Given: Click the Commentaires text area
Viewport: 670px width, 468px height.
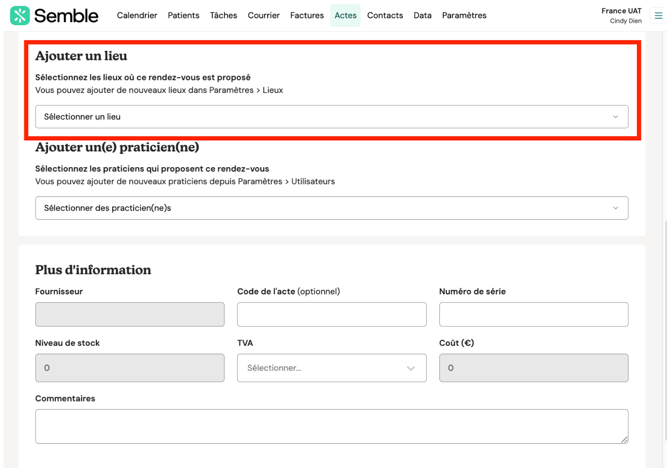Looking at the screenshot, I should 331,426.
